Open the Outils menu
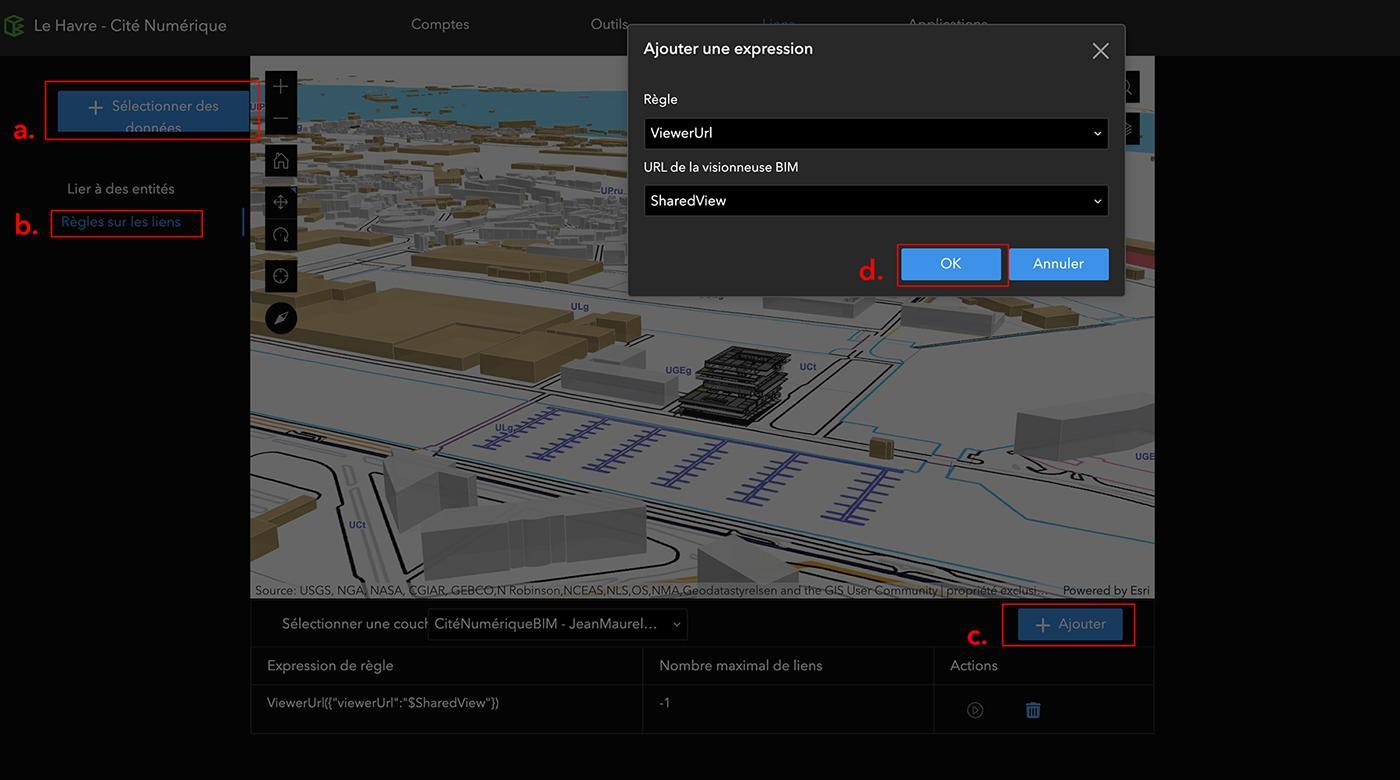1400x780 pixels. [609, 24]
